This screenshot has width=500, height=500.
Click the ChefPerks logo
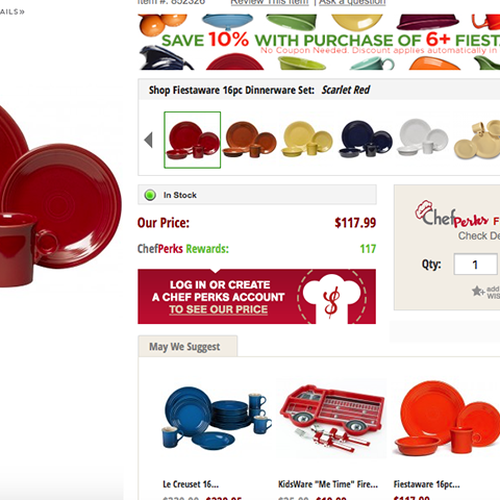pos(452,215)
